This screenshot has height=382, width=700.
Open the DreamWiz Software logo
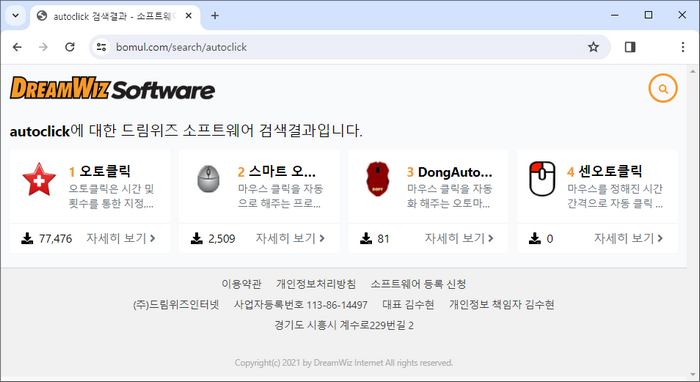coord(112,88)
